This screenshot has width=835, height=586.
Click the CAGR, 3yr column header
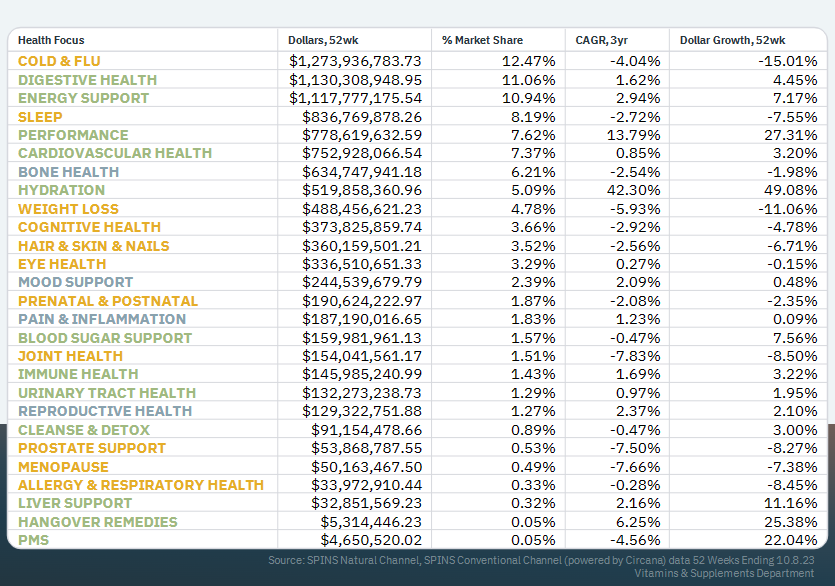602,40
